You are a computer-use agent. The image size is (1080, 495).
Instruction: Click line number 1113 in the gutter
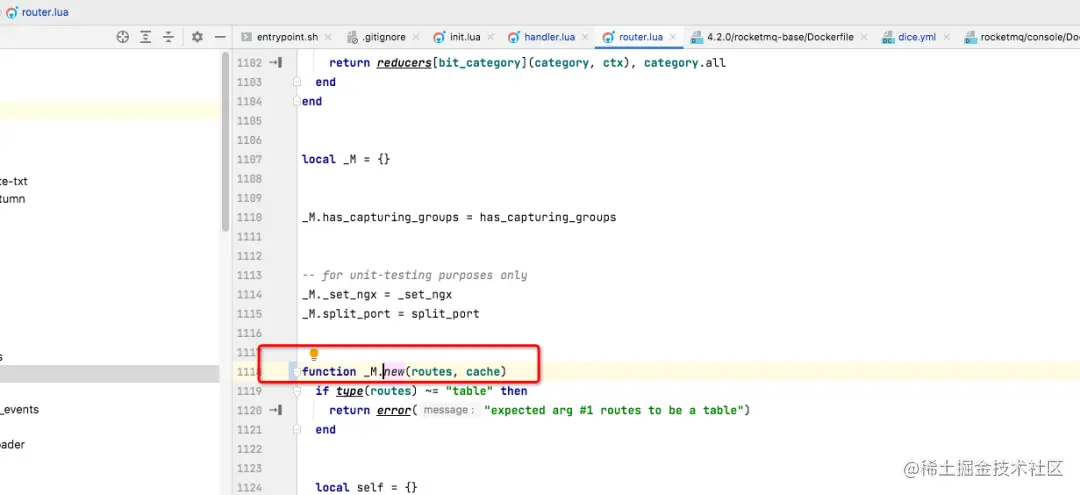pyautogui.click(x=249, y=275)
